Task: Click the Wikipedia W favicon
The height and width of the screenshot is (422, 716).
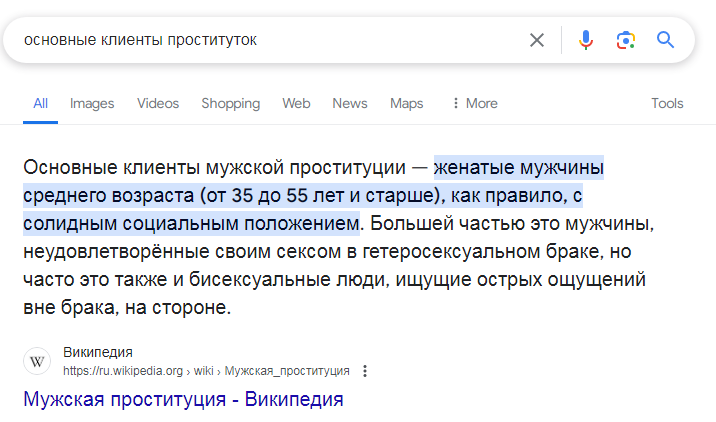Action: click(x=36, y=361)
